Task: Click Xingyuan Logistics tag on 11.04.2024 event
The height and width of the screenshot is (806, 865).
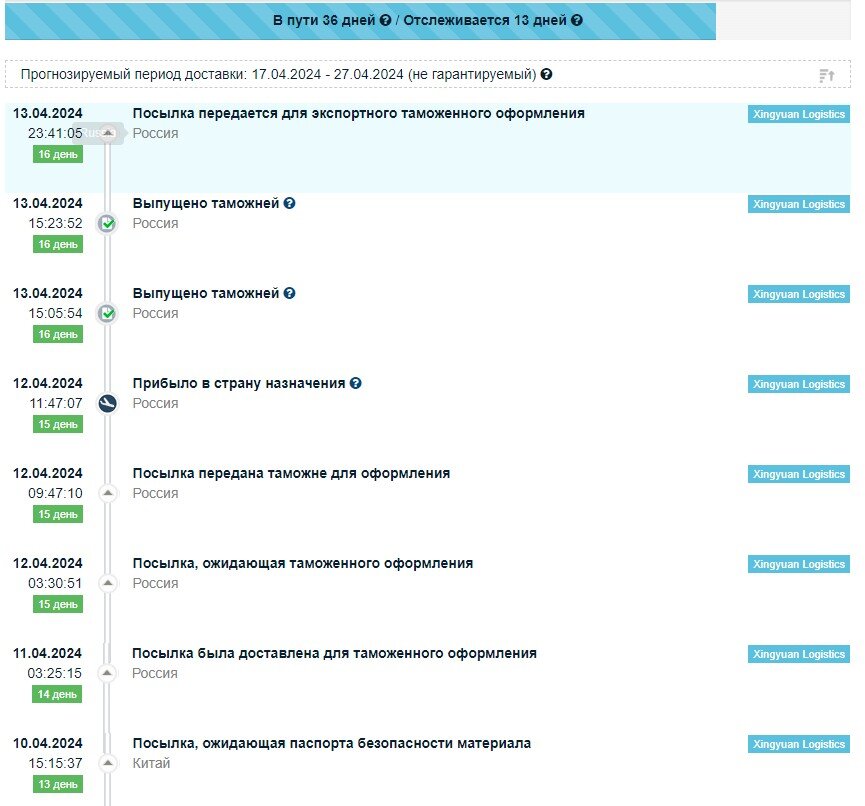Action: pos(799,654)
